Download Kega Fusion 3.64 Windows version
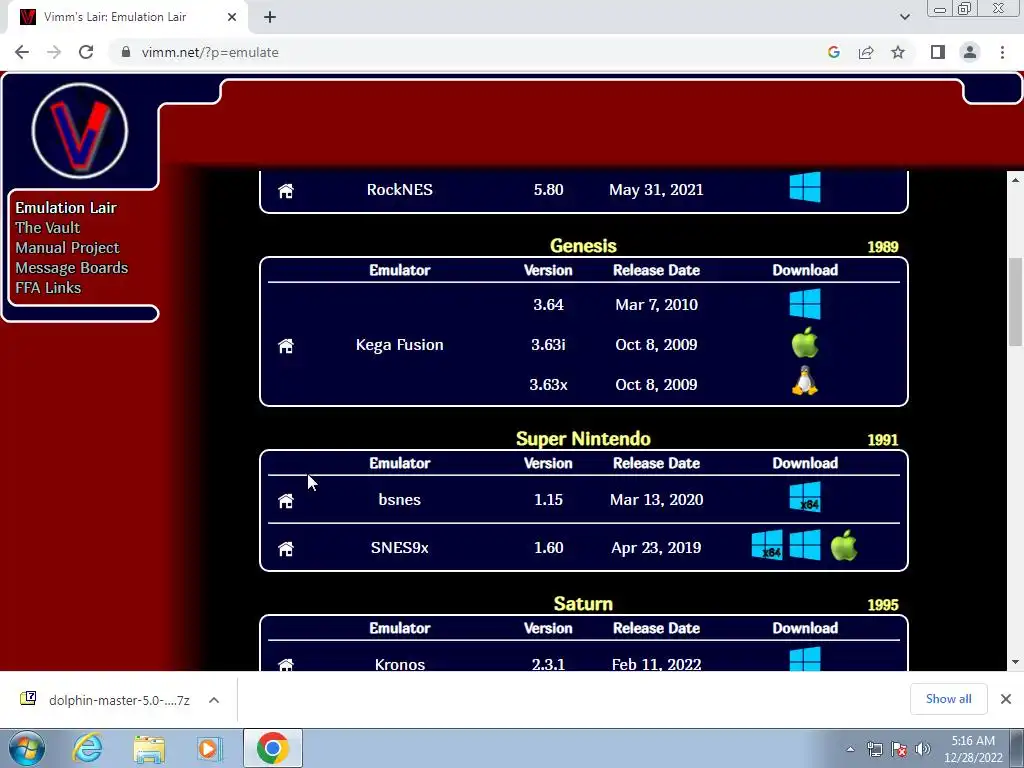 [805, 304]
